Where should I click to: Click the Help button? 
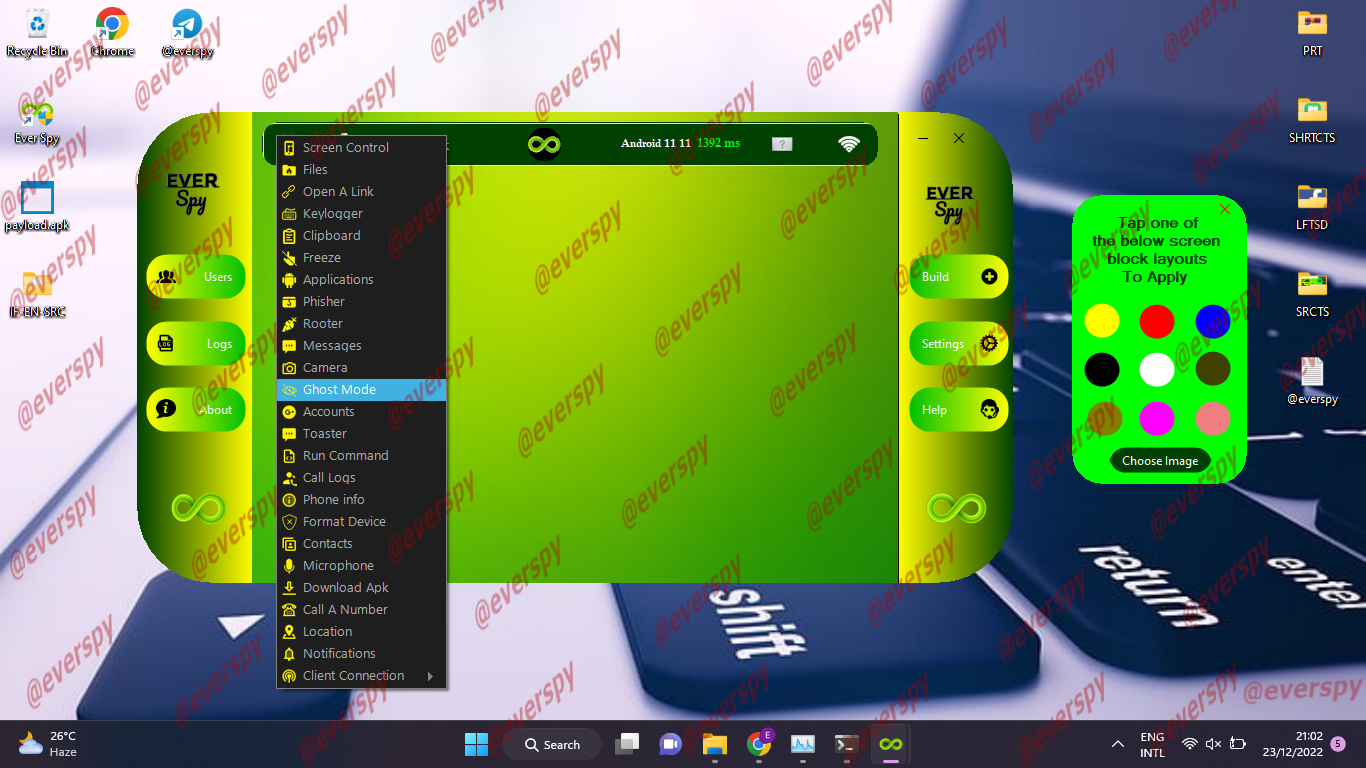[958, 409]
